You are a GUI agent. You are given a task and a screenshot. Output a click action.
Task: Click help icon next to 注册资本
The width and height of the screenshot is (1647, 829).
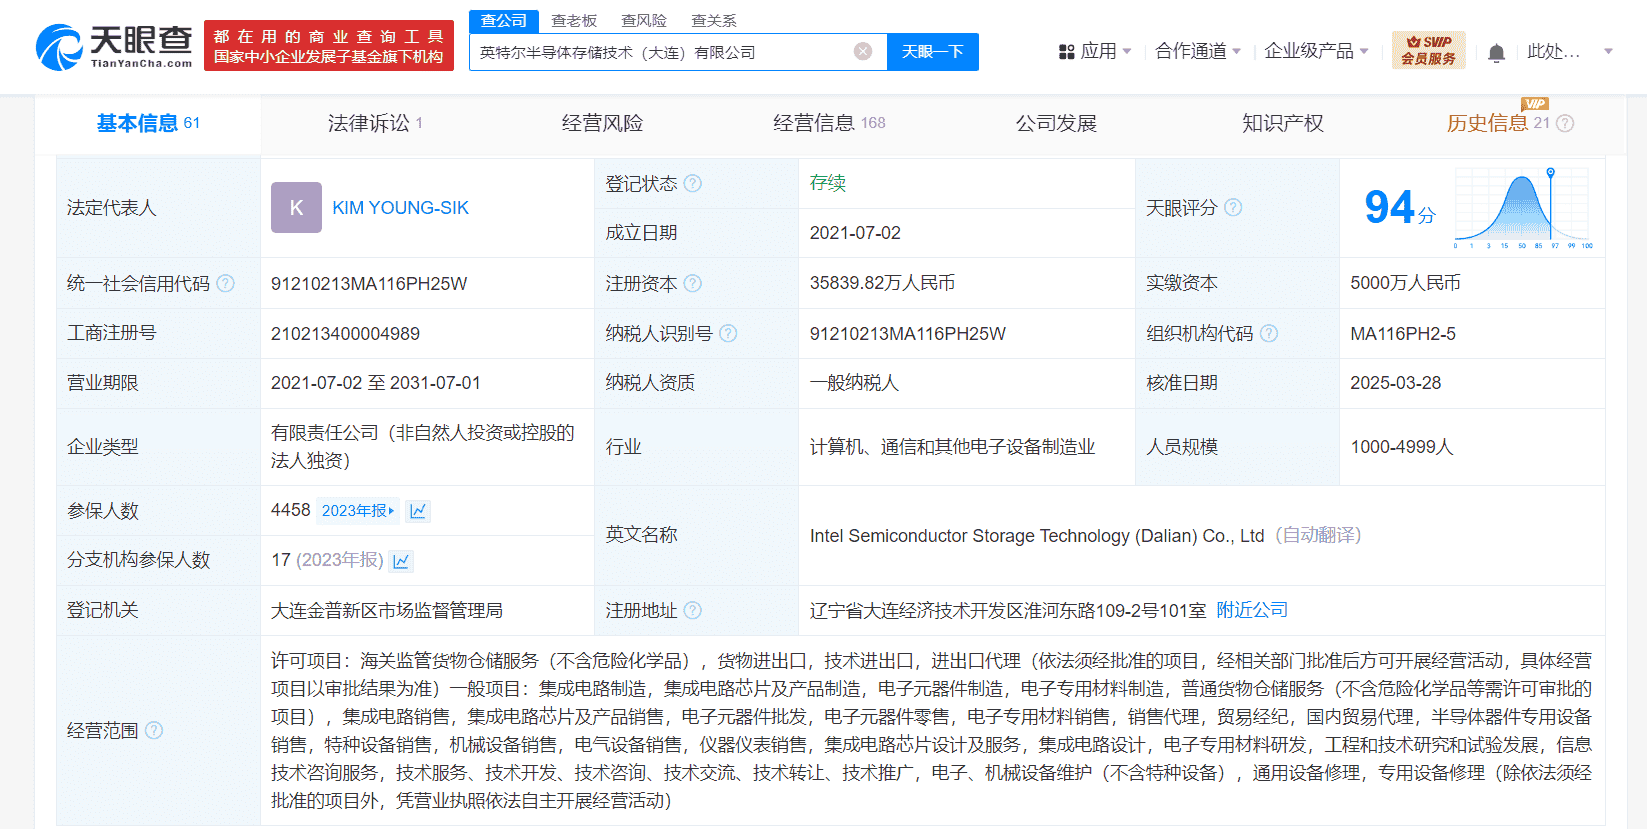[693, 284]
